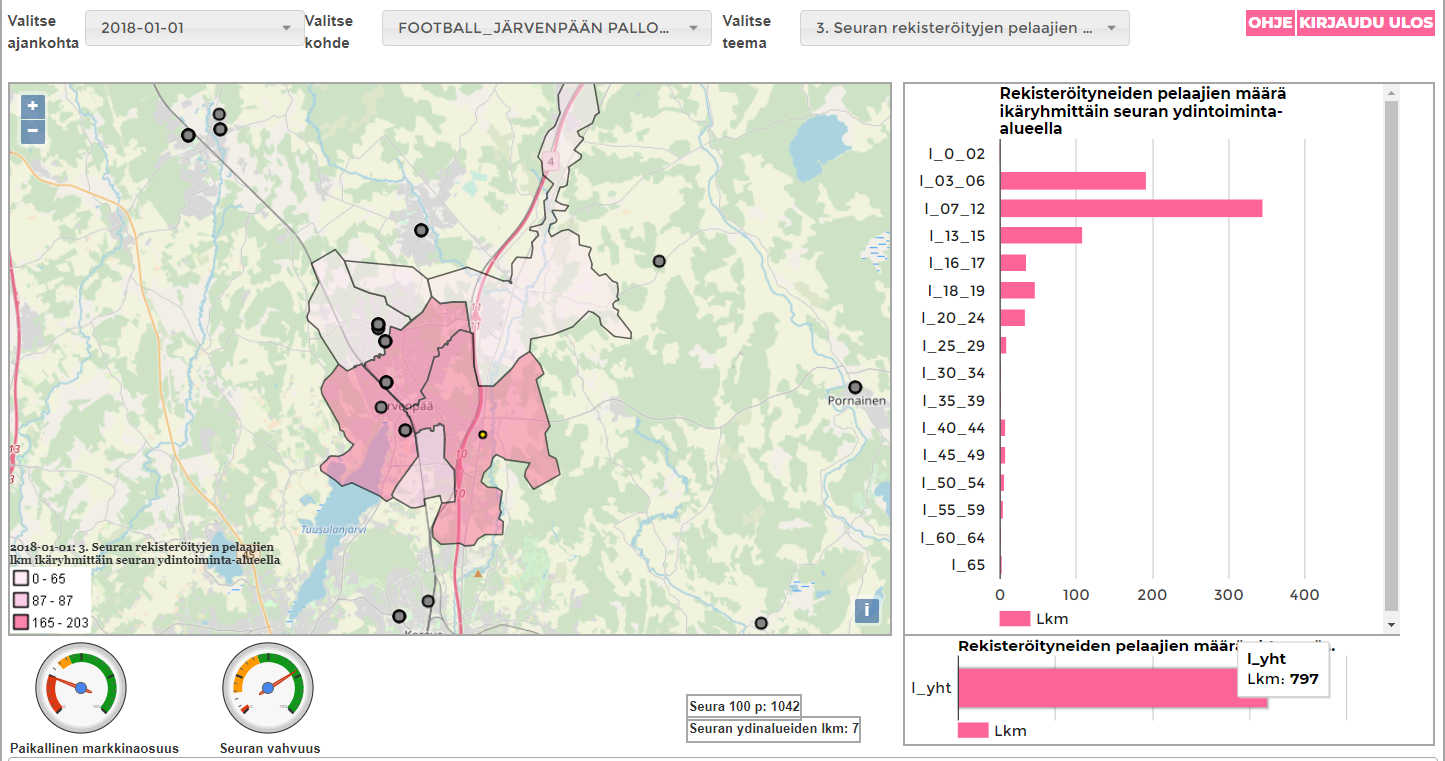Click the 'Seura 100 p: 1042' box

pyautogui.click(x=744, y=706)
